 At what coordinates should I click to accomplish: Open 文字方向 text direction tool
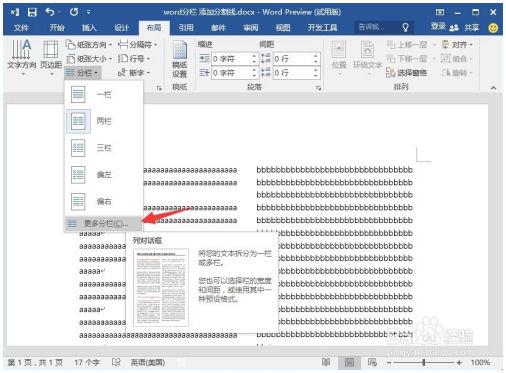click(22, 57)
